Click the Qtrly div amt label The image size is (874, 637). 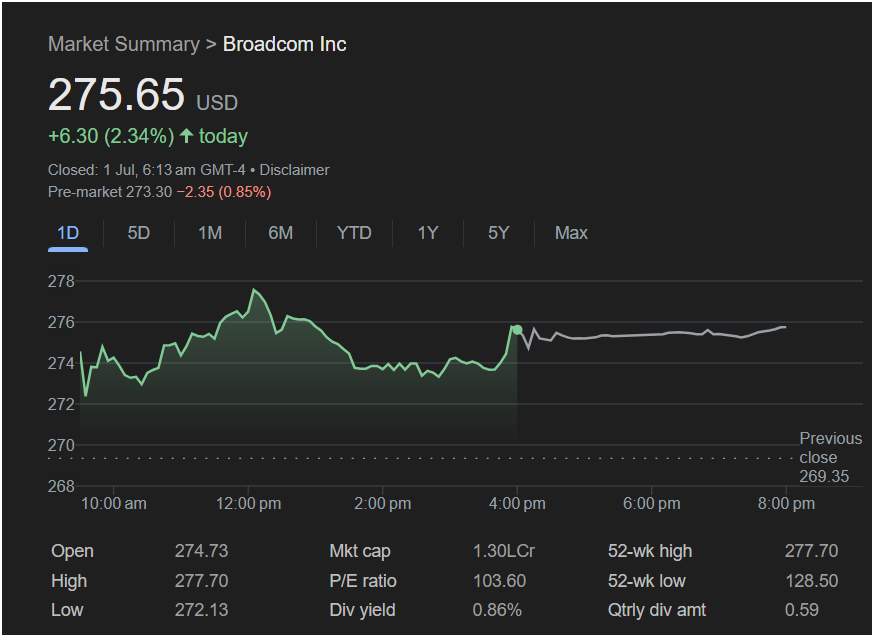(657, 610)
